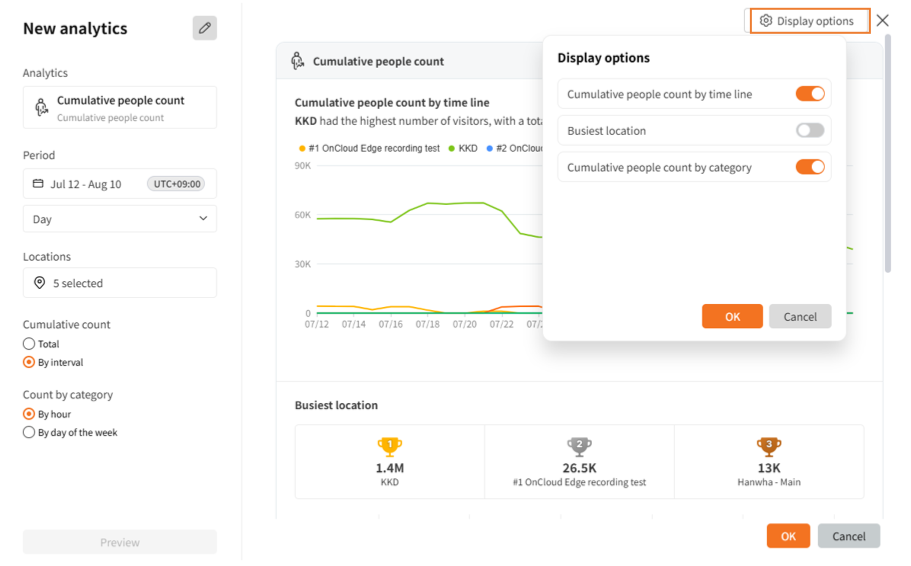Click OK in Display options popup
The height and width of the screenshot is (566, 911).
pyautogui.click(x=732, y=316)
